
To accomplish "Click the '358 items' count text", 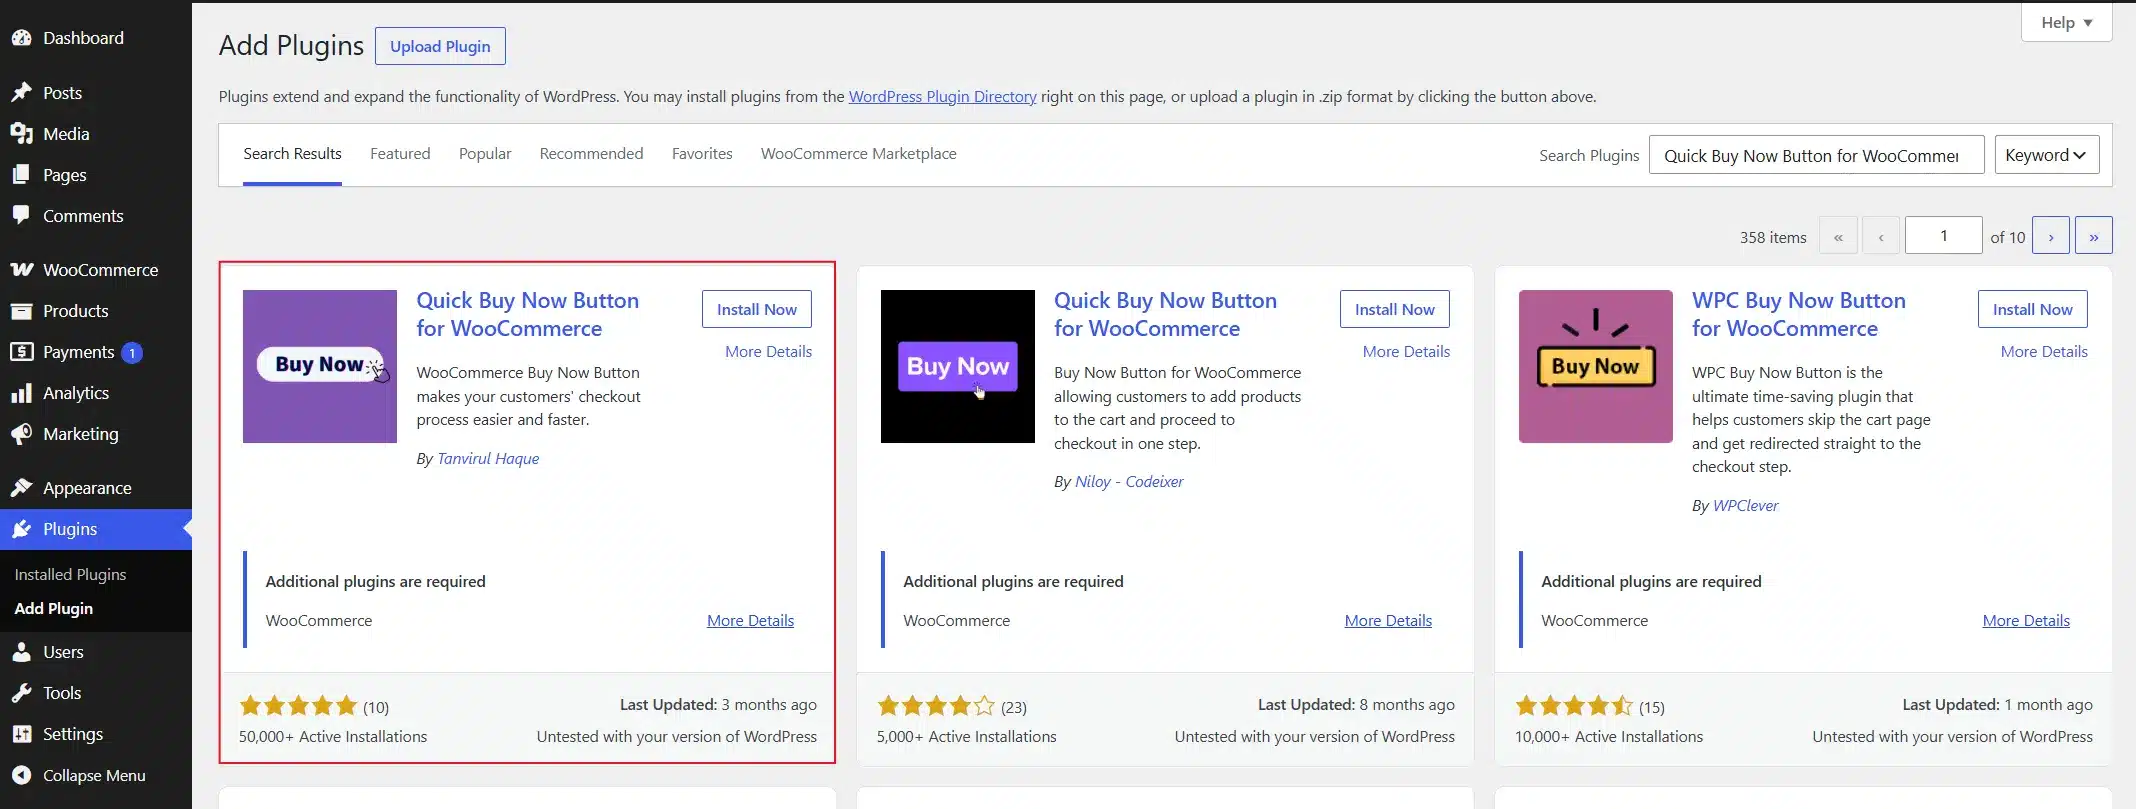I will tap(1773, 238).
